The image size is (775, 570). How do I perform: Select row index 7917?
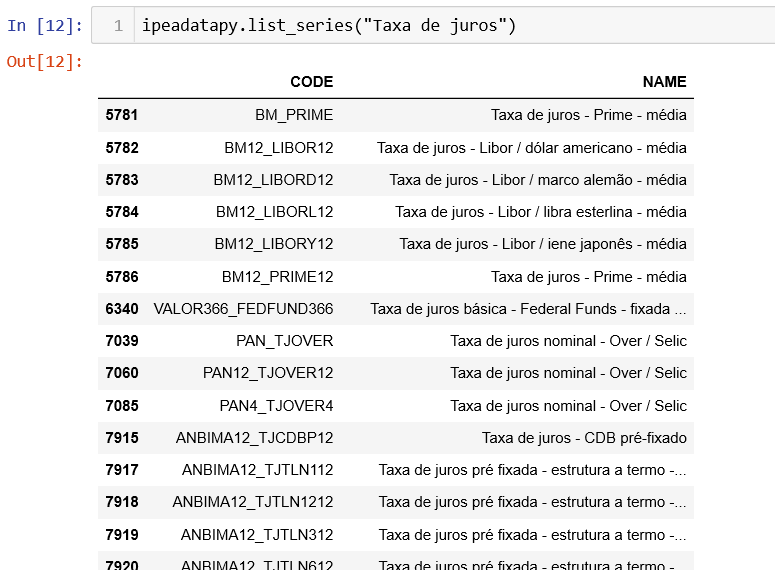(x=121, y=470)
